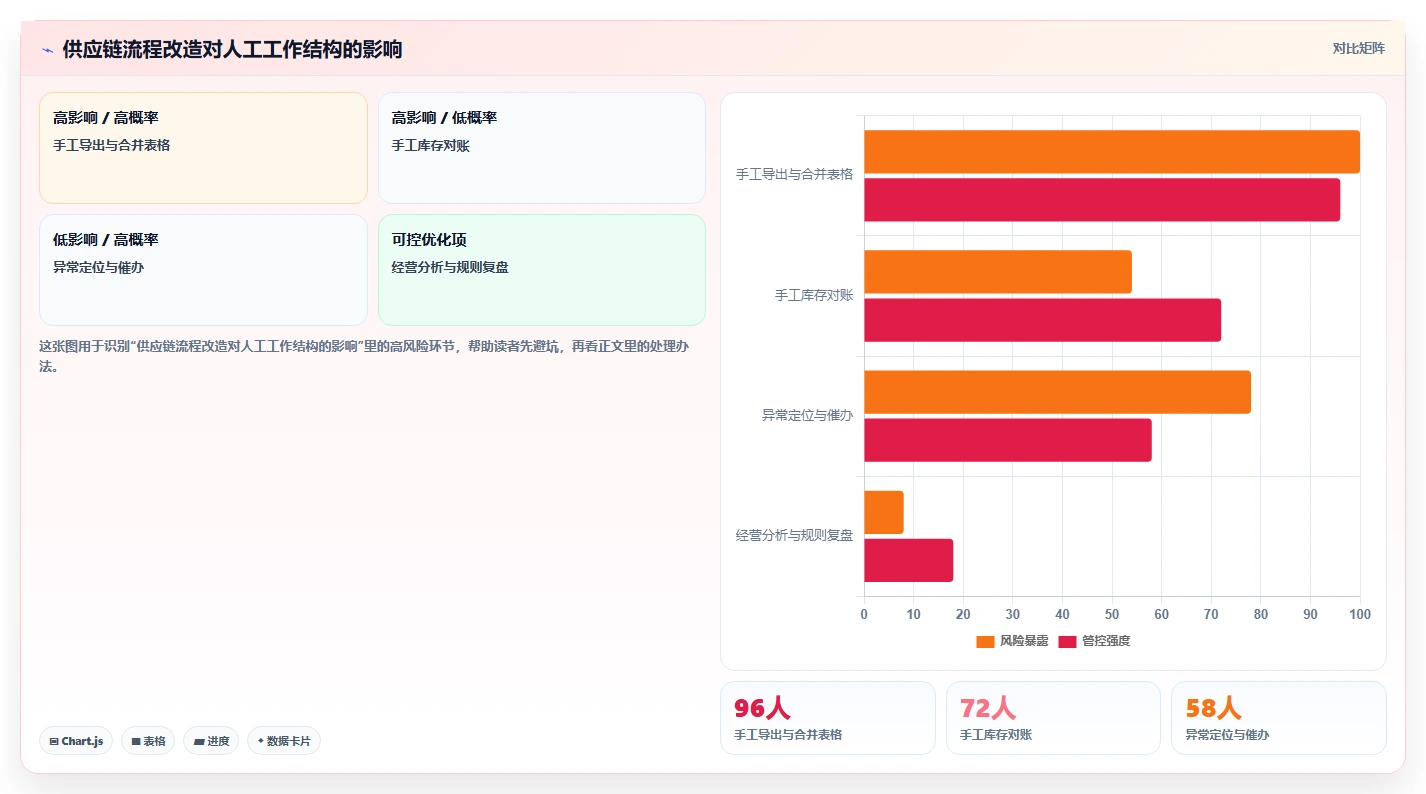Image resolution: width=1426 pixels, height=794 pixels.
Task: Click the 表格 tag chip
Action: tap(148, 741)
